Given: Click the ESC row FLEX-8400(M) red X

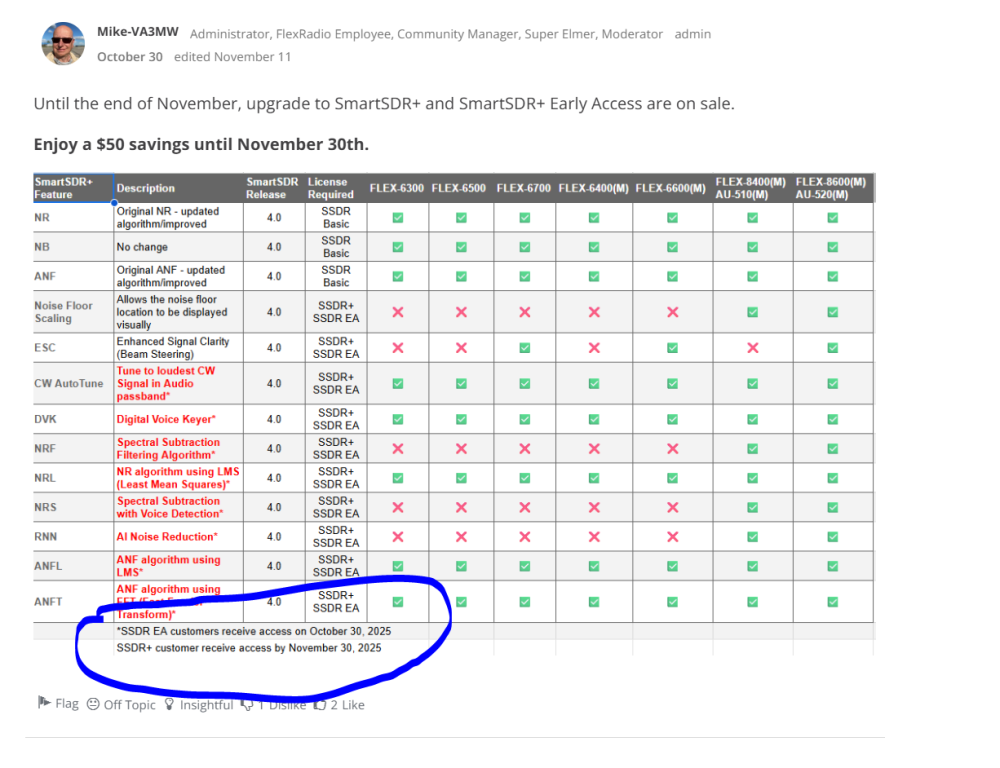Looking at the screenshot, I should (x=753, y=348).
